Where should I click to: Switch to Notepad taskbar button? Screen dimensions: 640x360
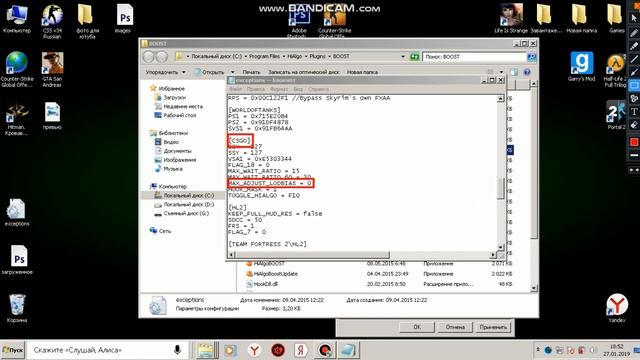click(348, 350)
